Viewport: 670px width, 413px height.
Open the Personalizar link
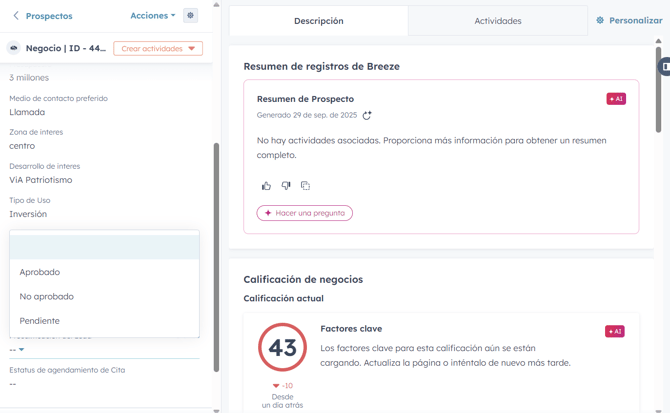tap(629, 21)
